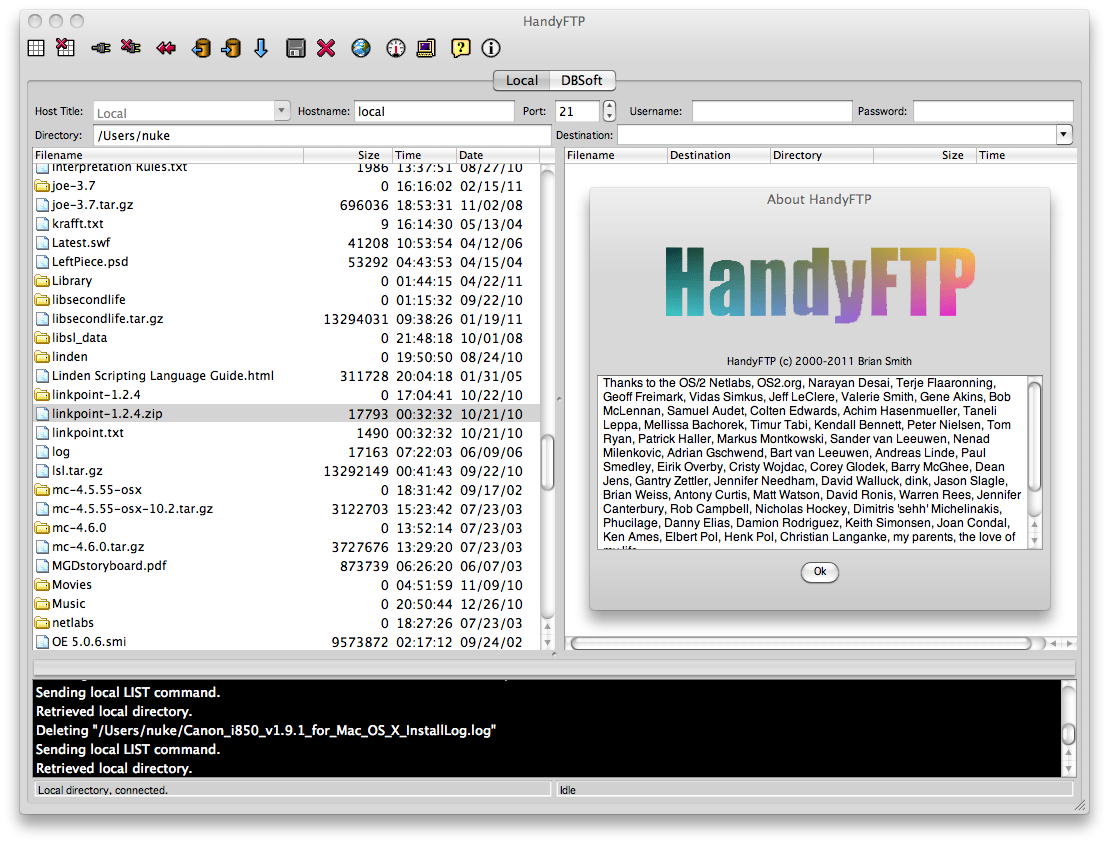Click the disconnect plug icon with red X
Screen dimensions: 1109x844
tap(131, 47)
